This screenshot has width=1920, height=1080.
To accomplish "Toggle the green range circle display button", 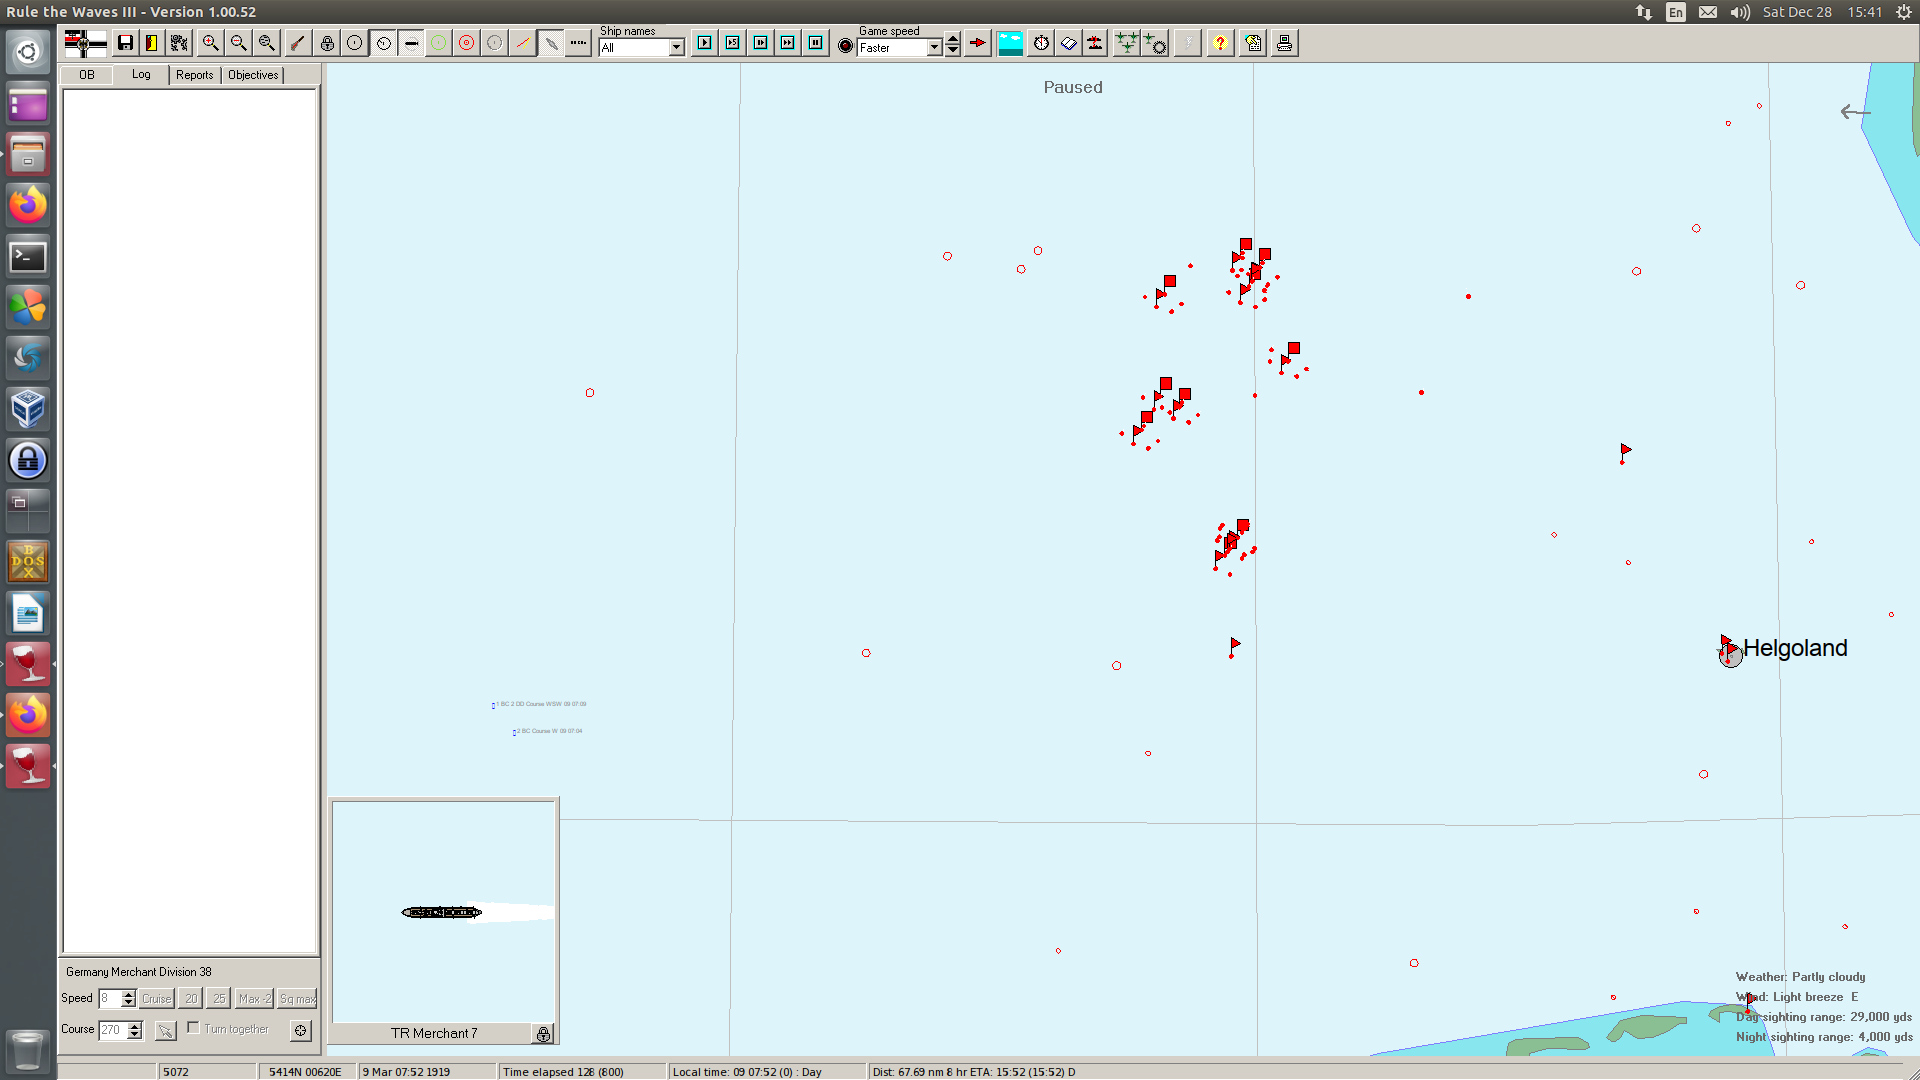I will point(438,43).
